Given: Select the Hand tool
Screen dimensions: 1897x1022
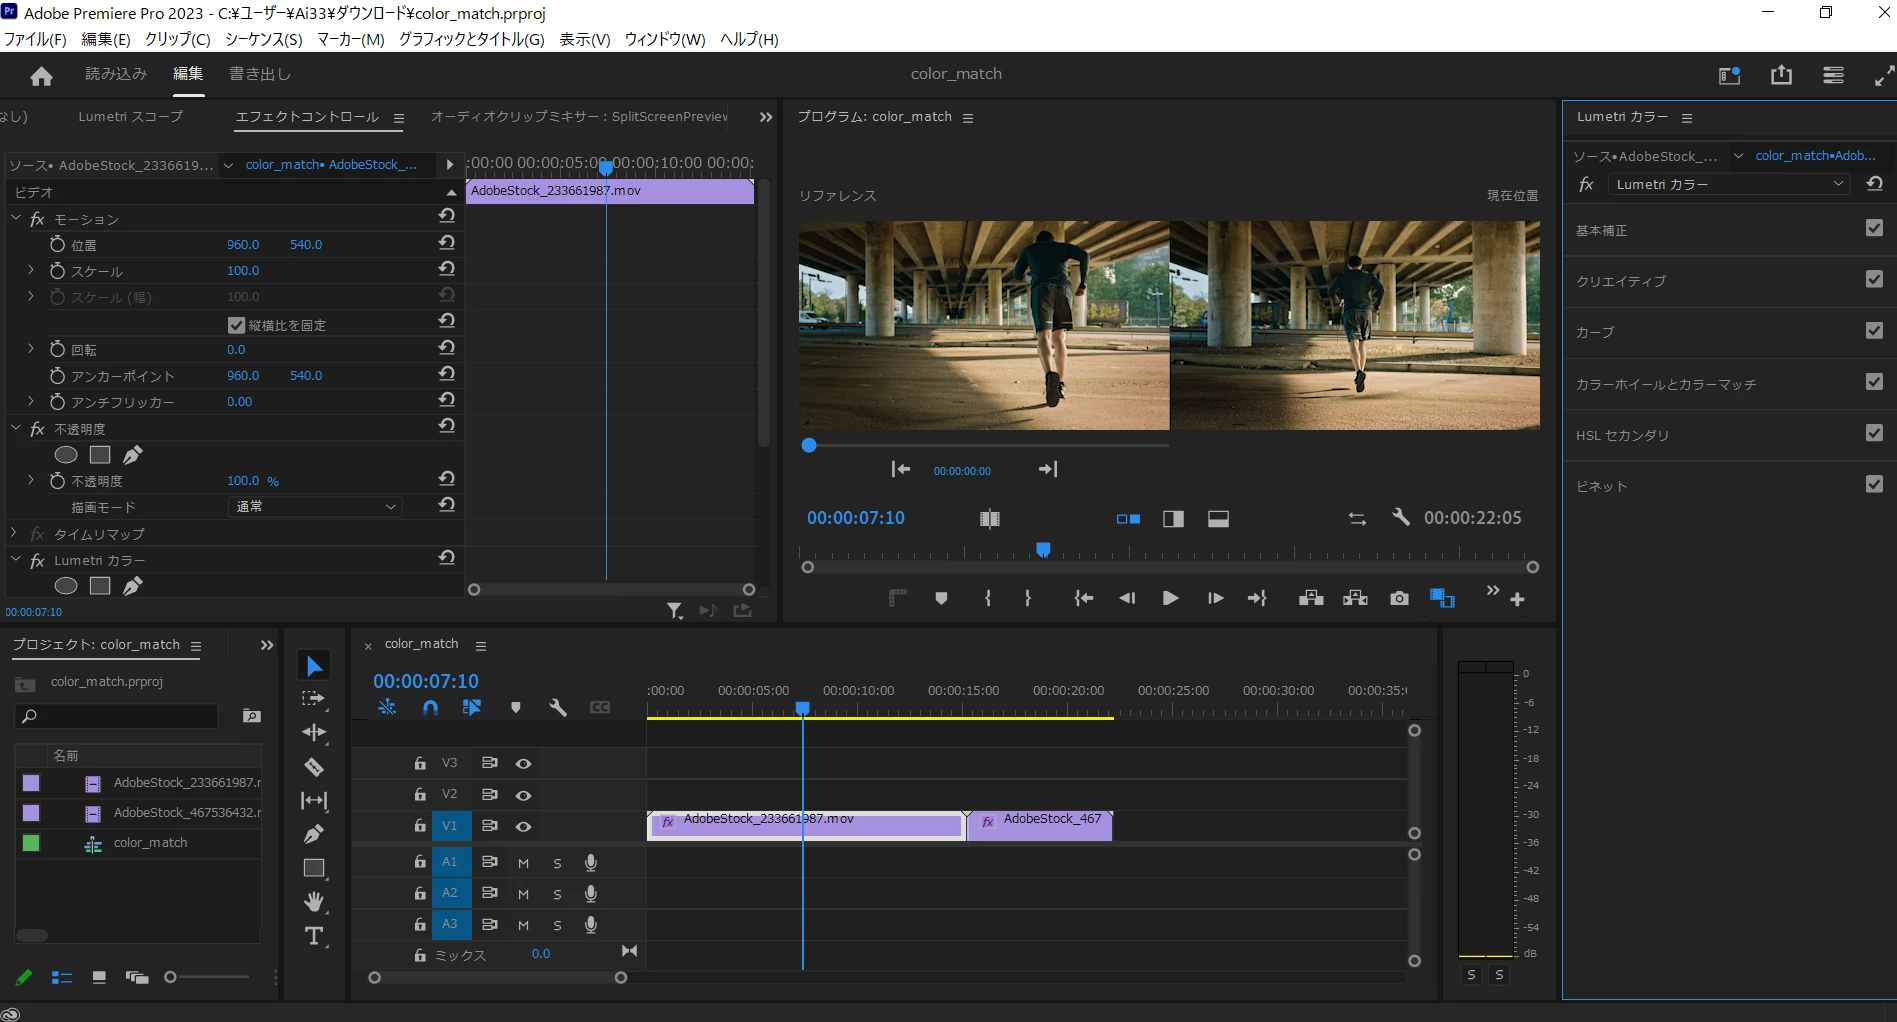Looking at the screenshot, I should 314,902.
